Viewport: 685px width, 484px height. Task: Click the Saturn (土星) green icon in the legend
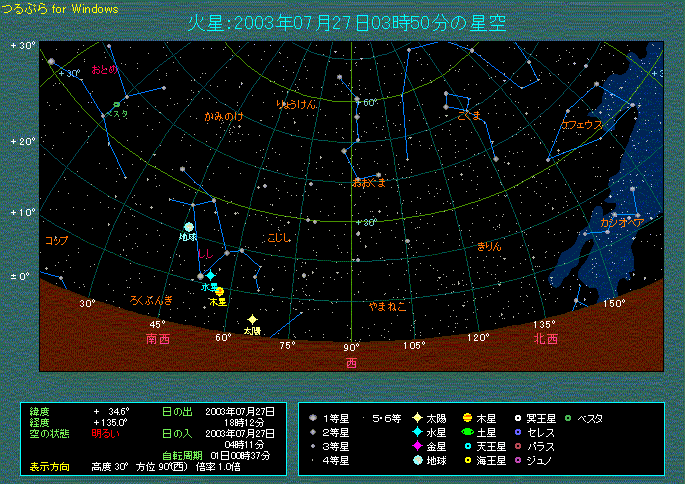pos(467,432)
